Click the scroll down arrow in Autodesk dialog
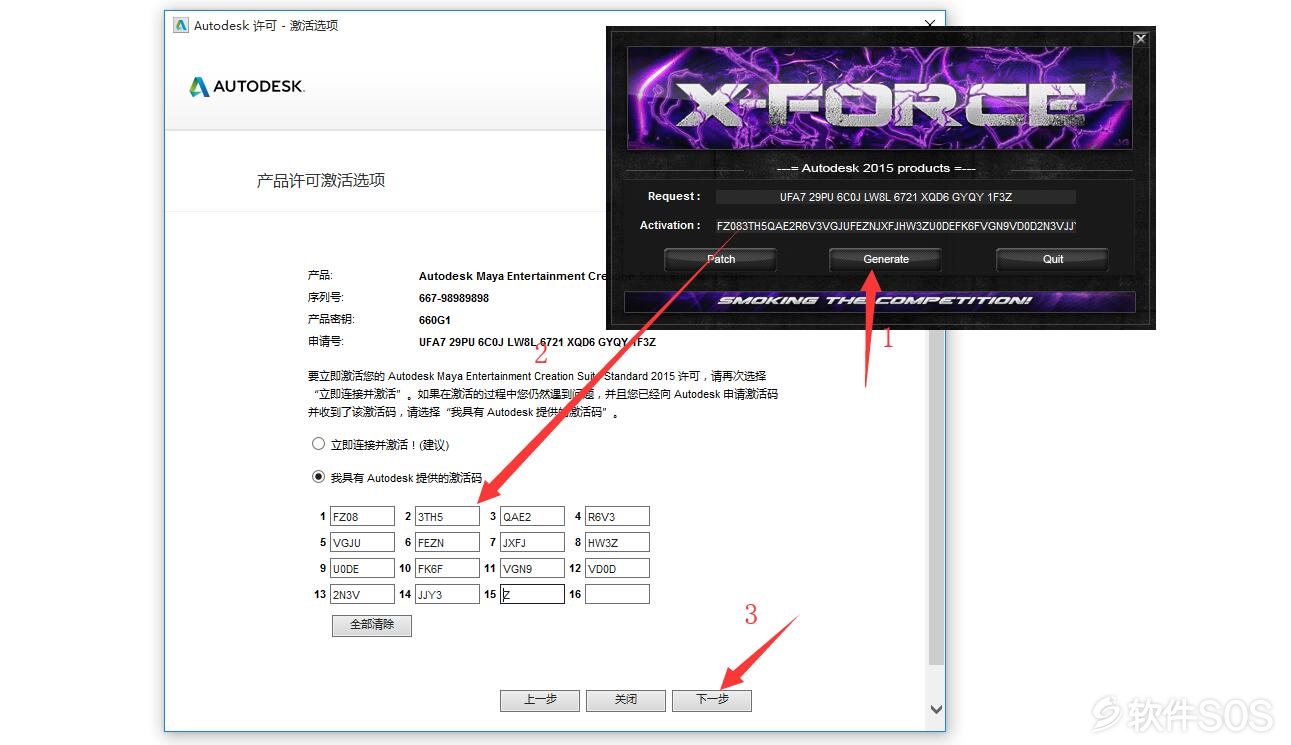Image resolution: width=1291 pixels, height=745 pixels. tap(936, 709)
